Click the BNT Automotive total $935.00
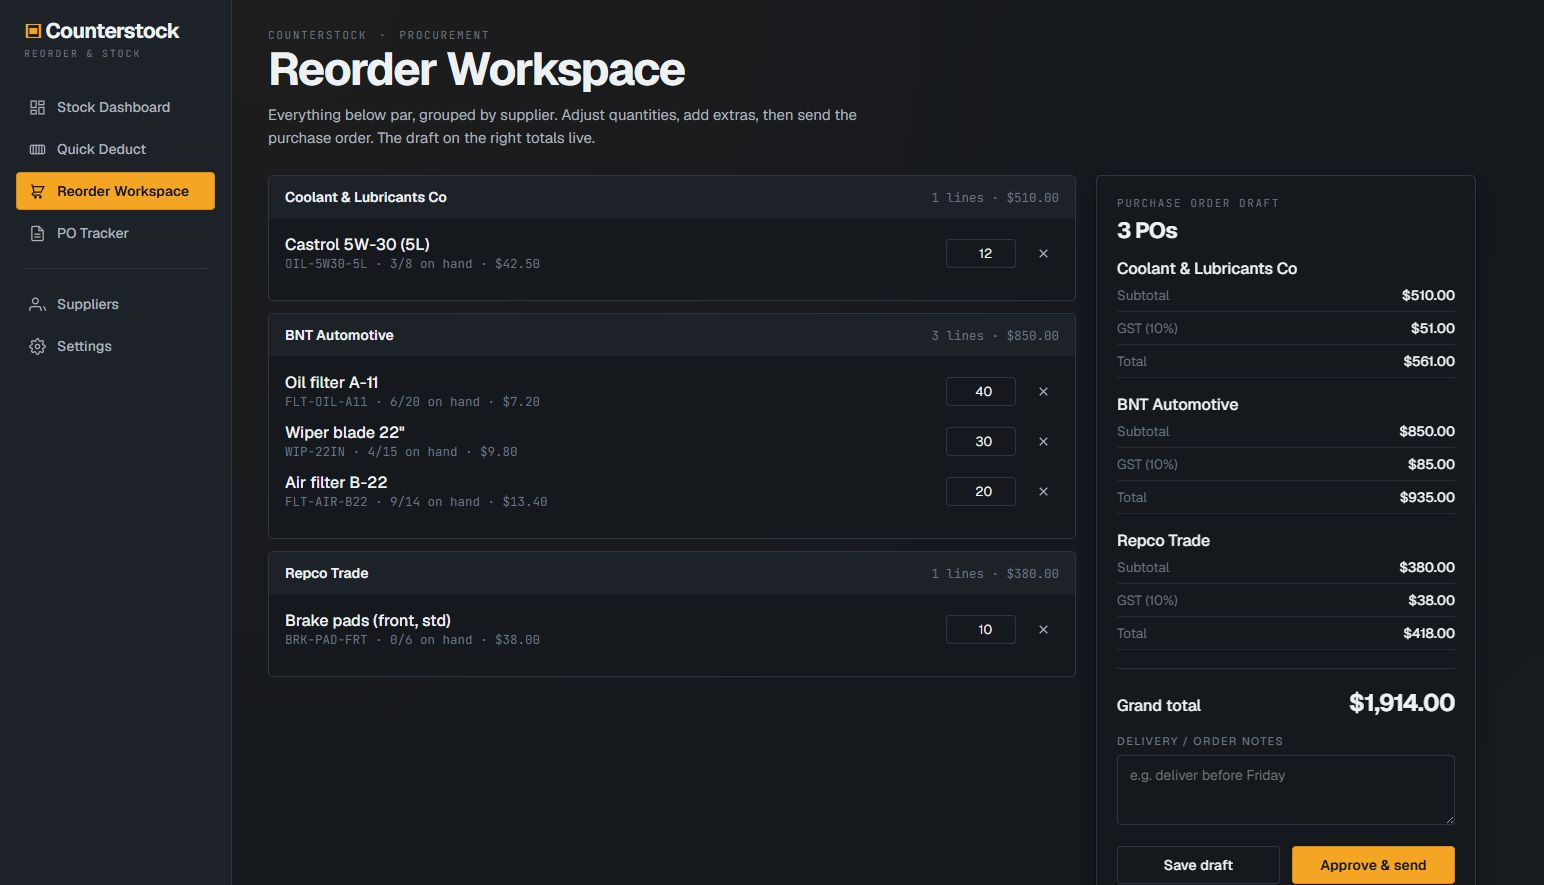This screenshot has height=885, width=1544. click(x=1427, y=497)
